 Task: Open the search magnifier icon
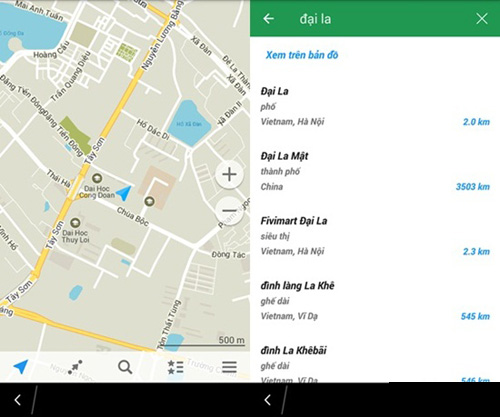coord(125,367)
